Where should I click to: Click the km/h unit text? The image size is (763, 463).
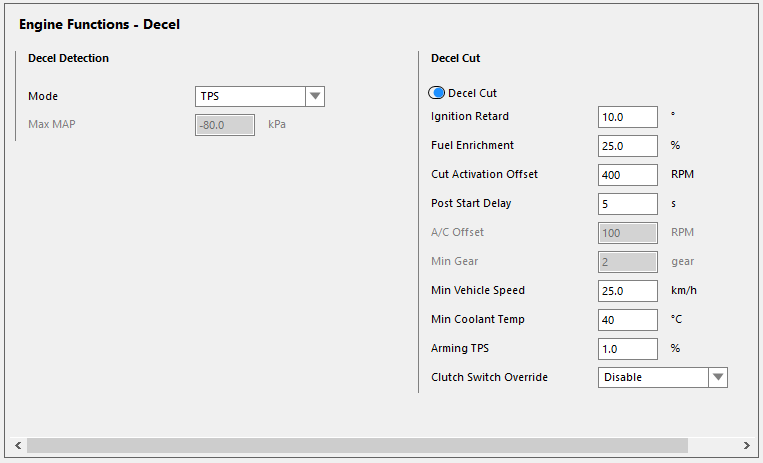coord(684,290)
